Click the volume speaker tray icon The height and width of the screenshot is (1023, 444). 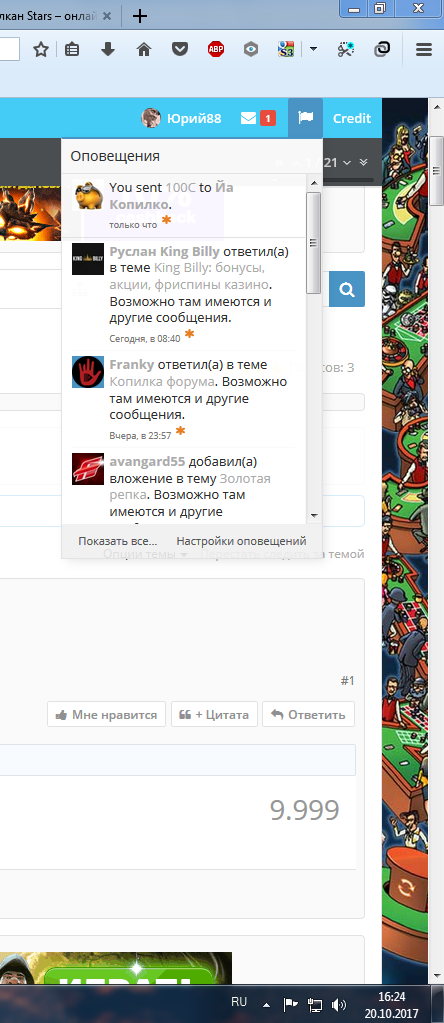tap(338, 1003)
